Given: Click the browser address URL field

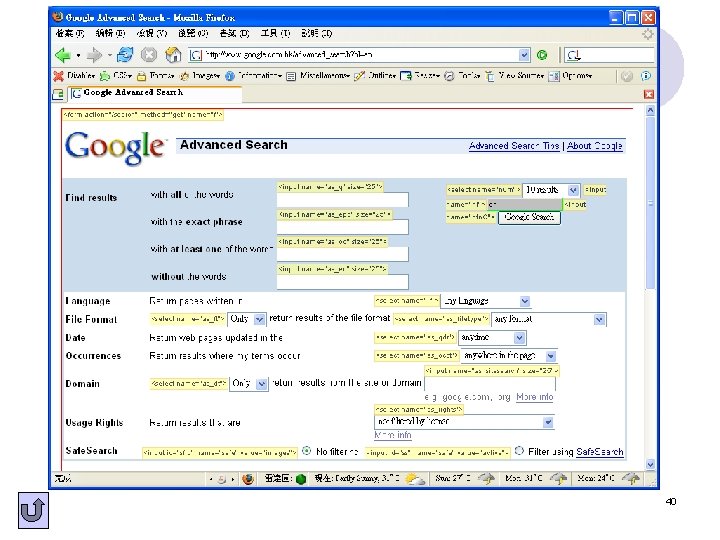Looking at the screenshot, I should click(358, 55).
